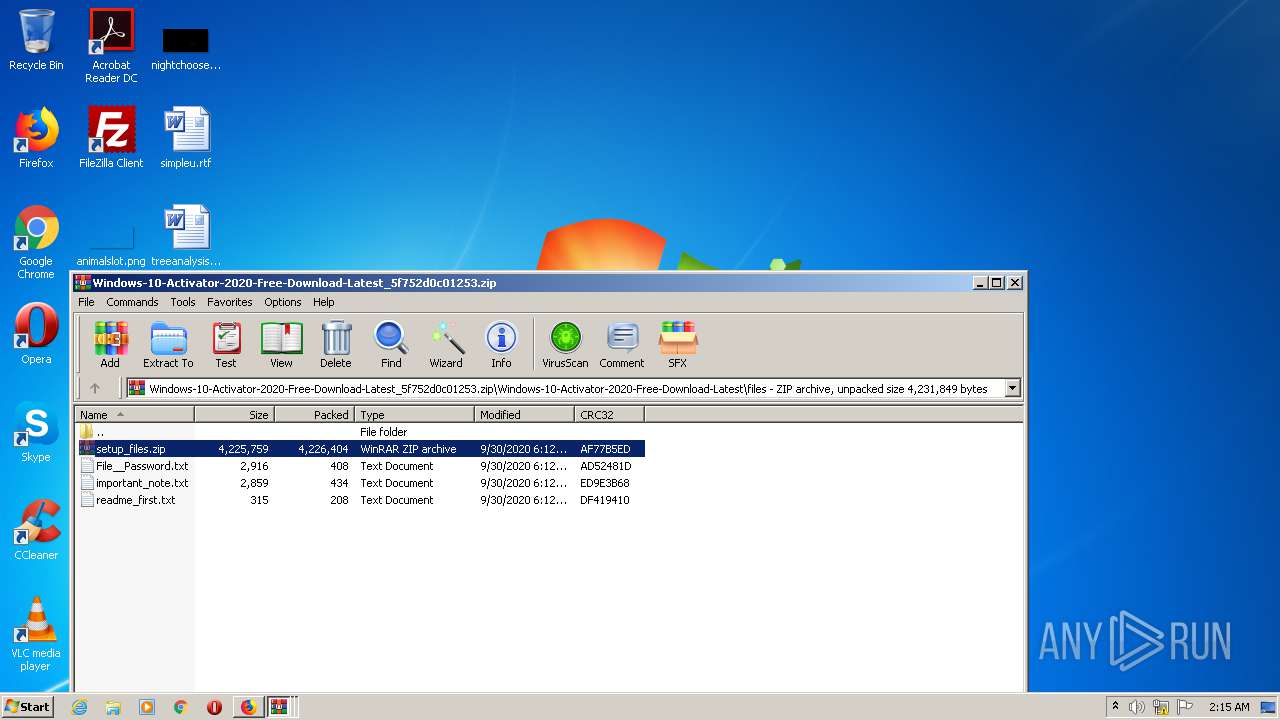Open Windows Explorer folder taskbar icon
Viewport: 1280px width, 720px height.
113,707
